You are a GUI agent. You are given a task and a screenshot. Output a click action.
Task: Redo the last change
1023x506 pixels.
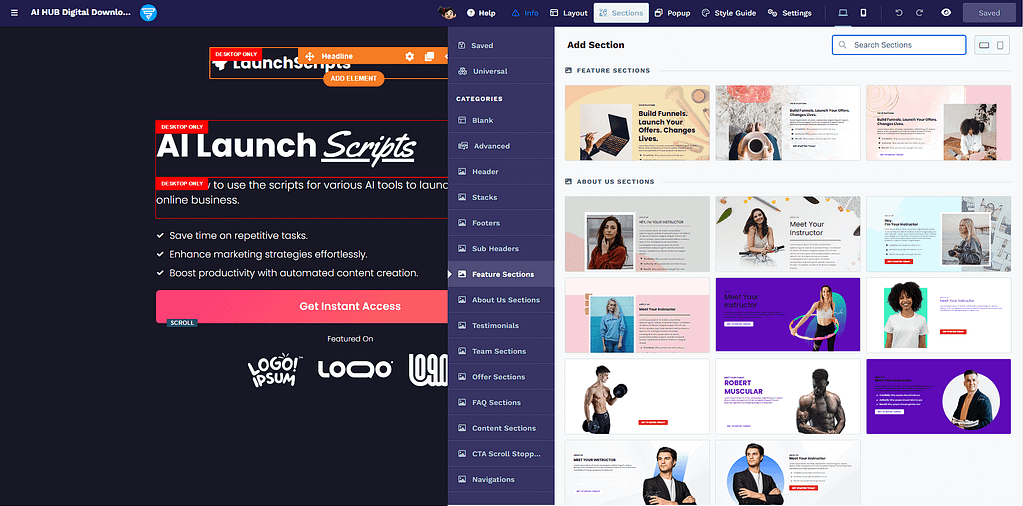coord(919,13)
